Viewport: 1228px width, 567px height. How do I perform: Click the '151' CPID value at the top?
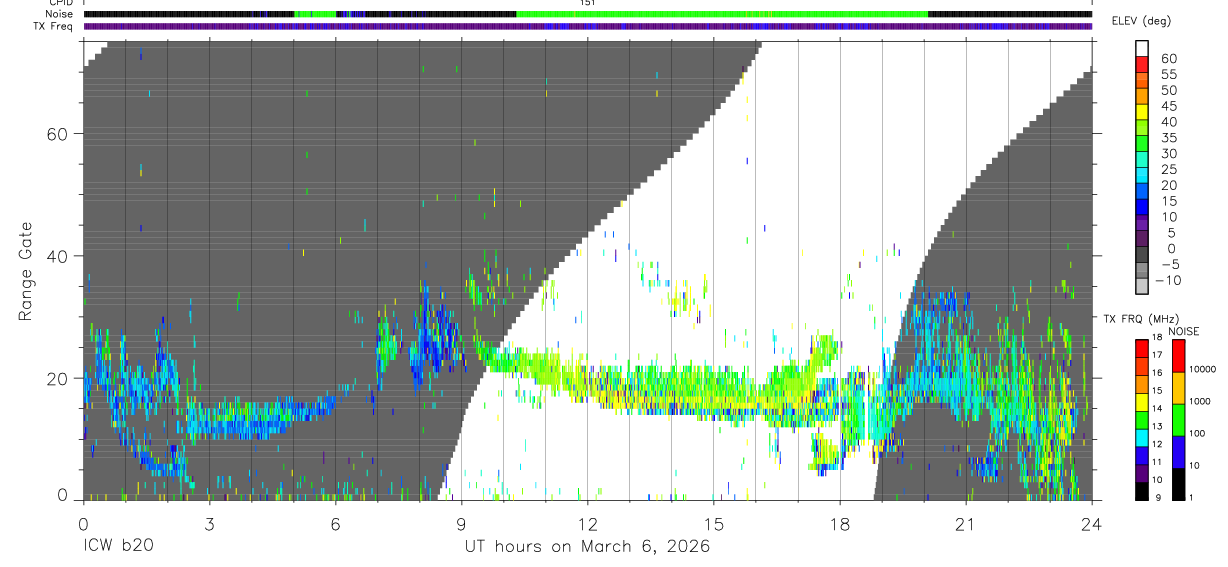click(x=587, y=3)
